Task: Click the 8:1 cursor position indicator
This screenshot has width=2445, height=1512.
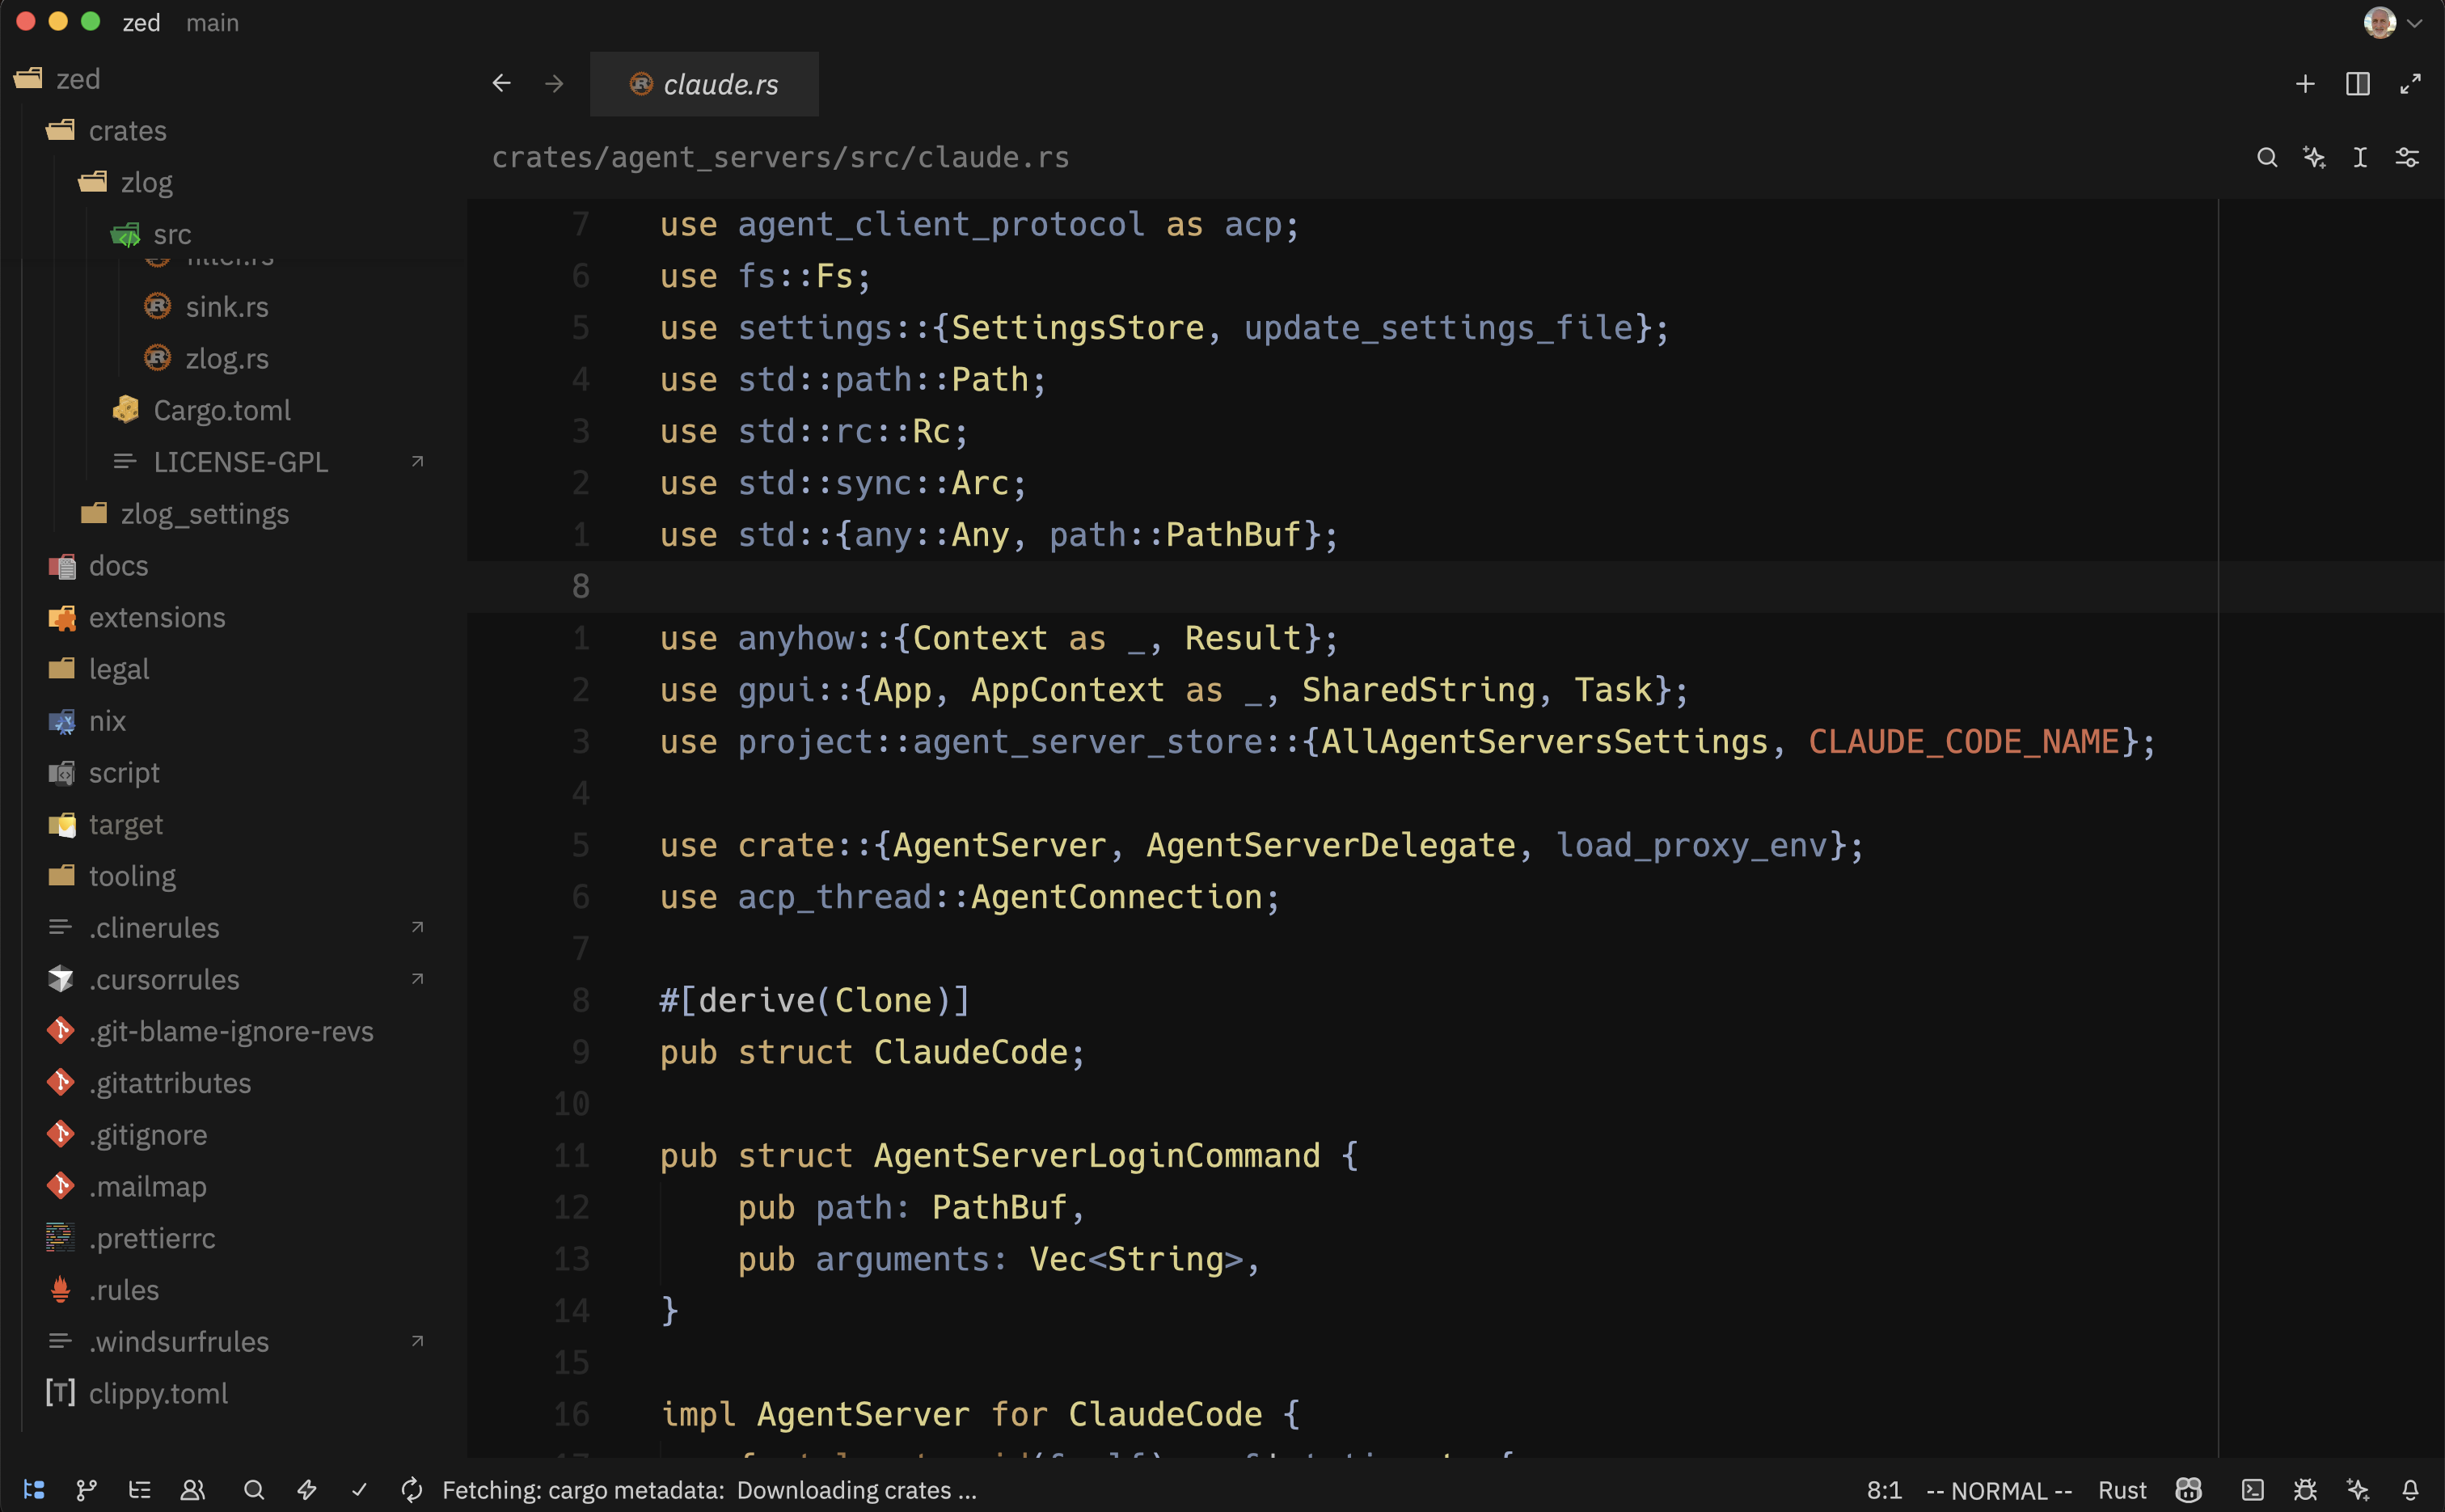Action: (x=1884, y=1490)
